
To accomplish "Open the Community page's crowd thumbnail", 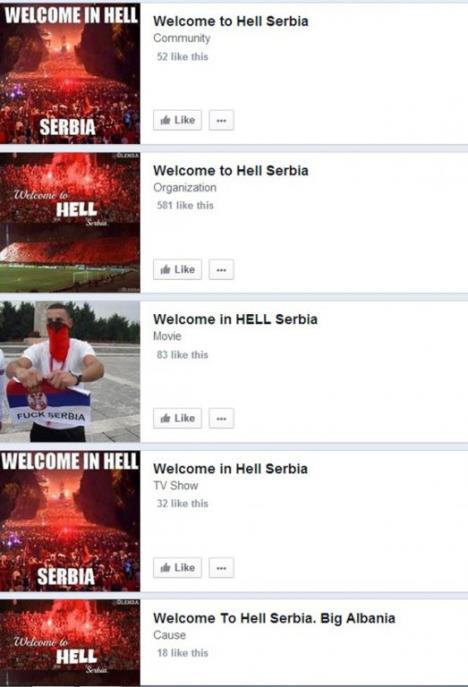I will click(70, 74).
